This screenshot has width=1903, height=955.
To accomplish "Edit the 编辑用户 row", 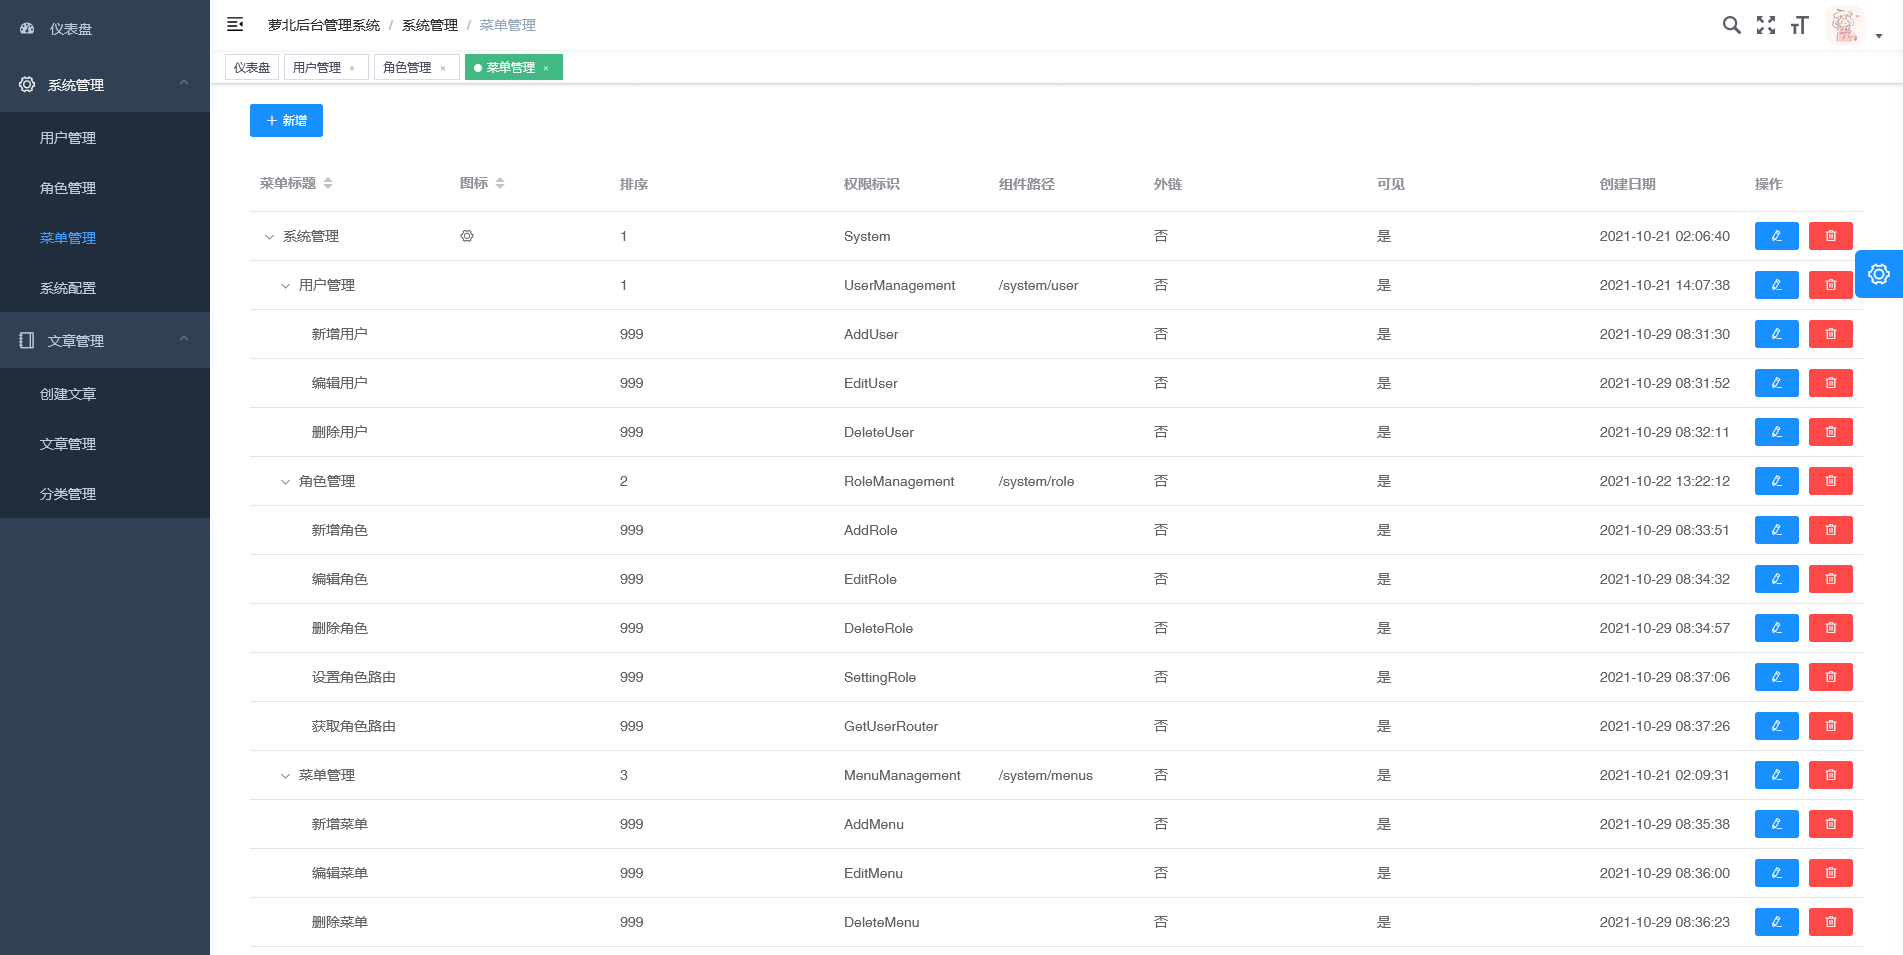I will (1776, 383).
